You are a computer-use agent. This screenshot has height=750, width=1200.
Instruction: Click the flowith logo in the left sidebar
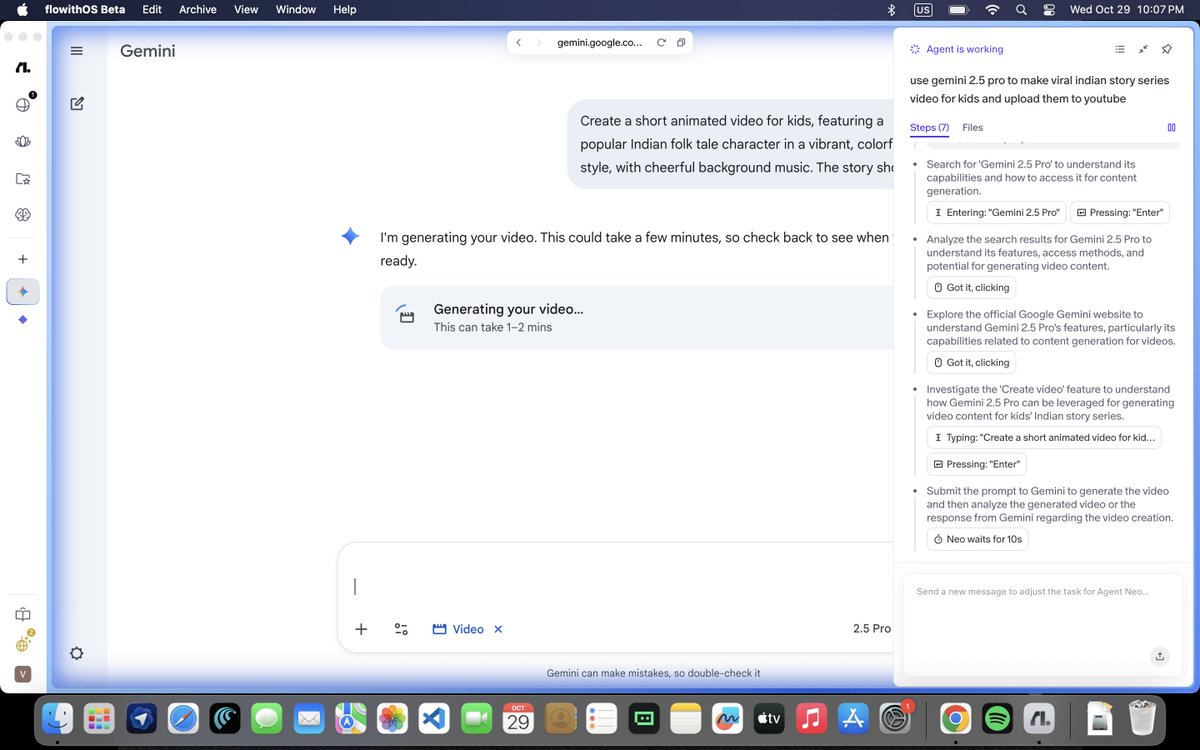23,67
